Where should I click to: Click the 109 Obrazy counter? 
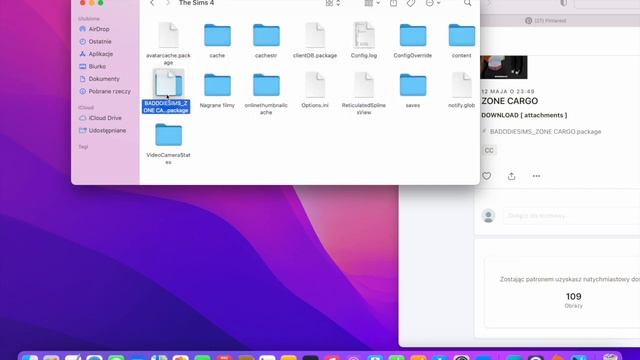coord(573,300)
